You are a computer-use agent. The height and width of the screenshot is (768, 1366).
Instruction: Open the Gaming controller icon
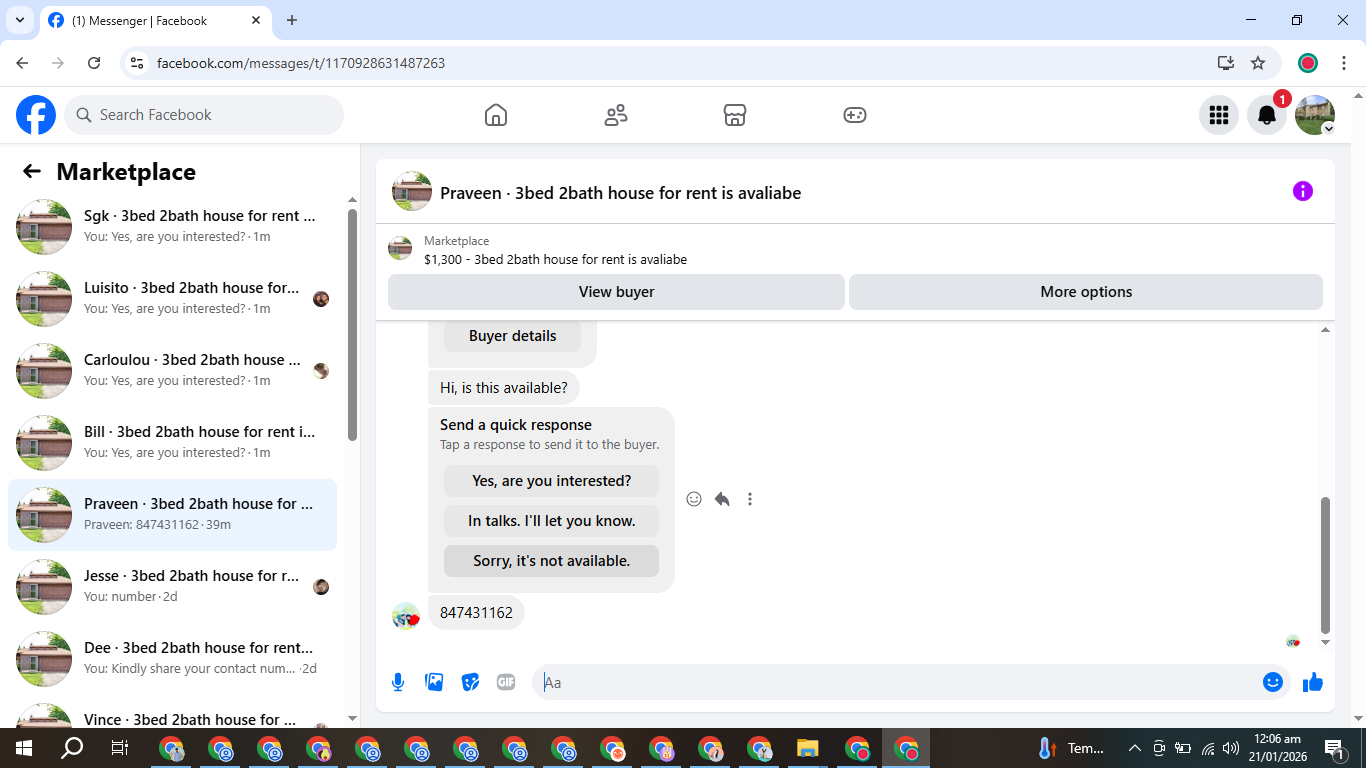tap(855, 115)
